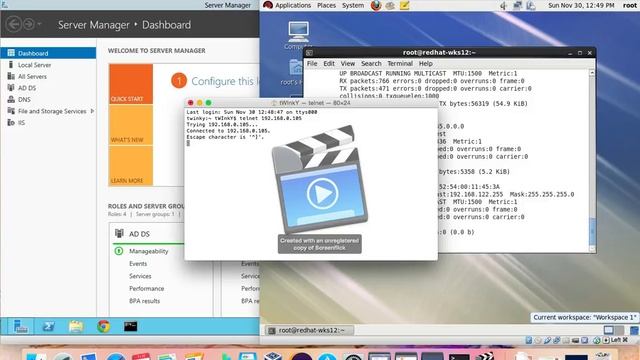Open Performance in the AD DS tile

click(147, 289)
